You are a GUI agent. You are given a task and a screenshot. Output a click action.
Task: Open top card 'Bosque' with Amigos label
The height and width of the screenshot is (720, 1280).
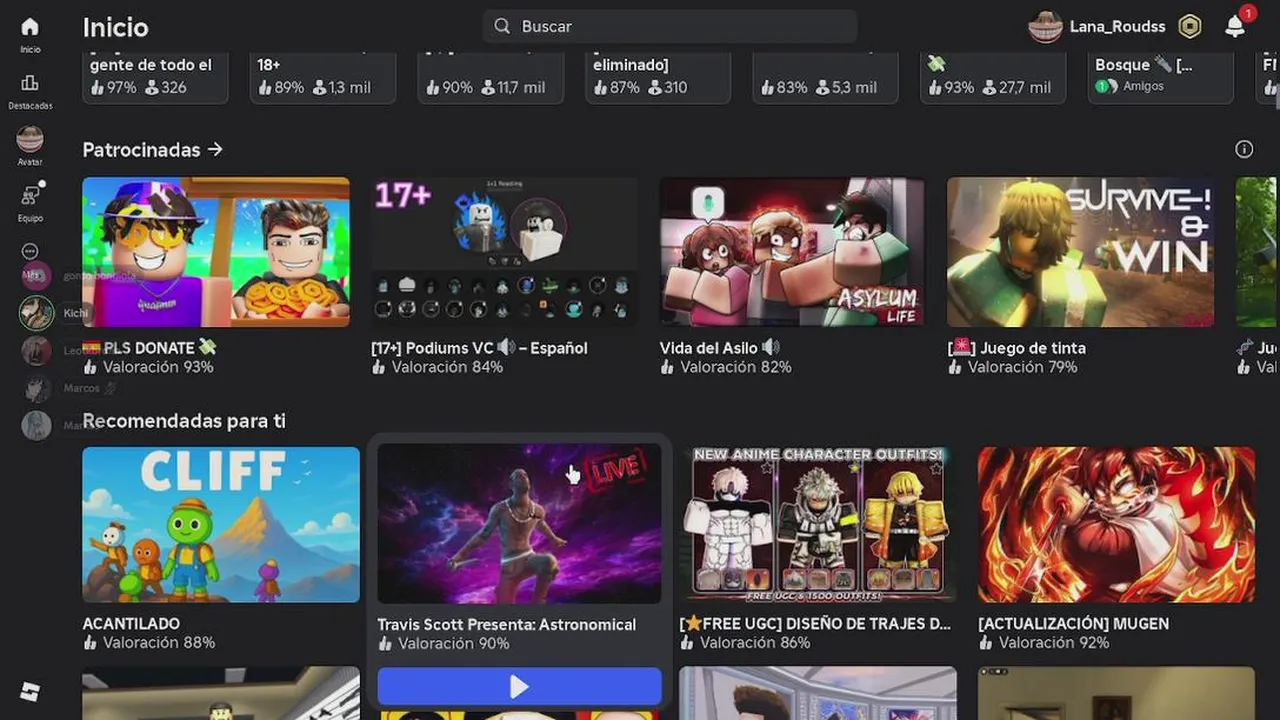(1160, 77)
